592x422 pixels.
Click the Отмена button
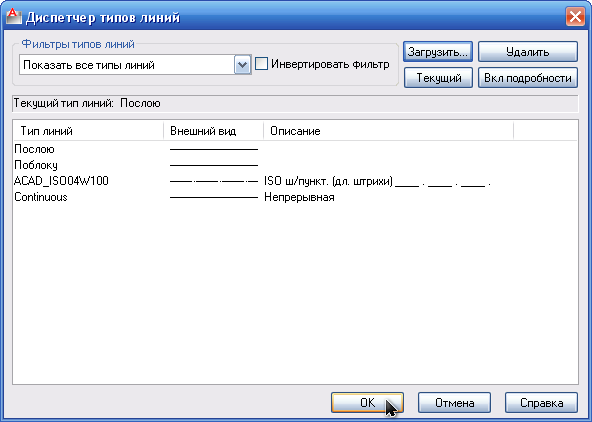pos(454,403)
